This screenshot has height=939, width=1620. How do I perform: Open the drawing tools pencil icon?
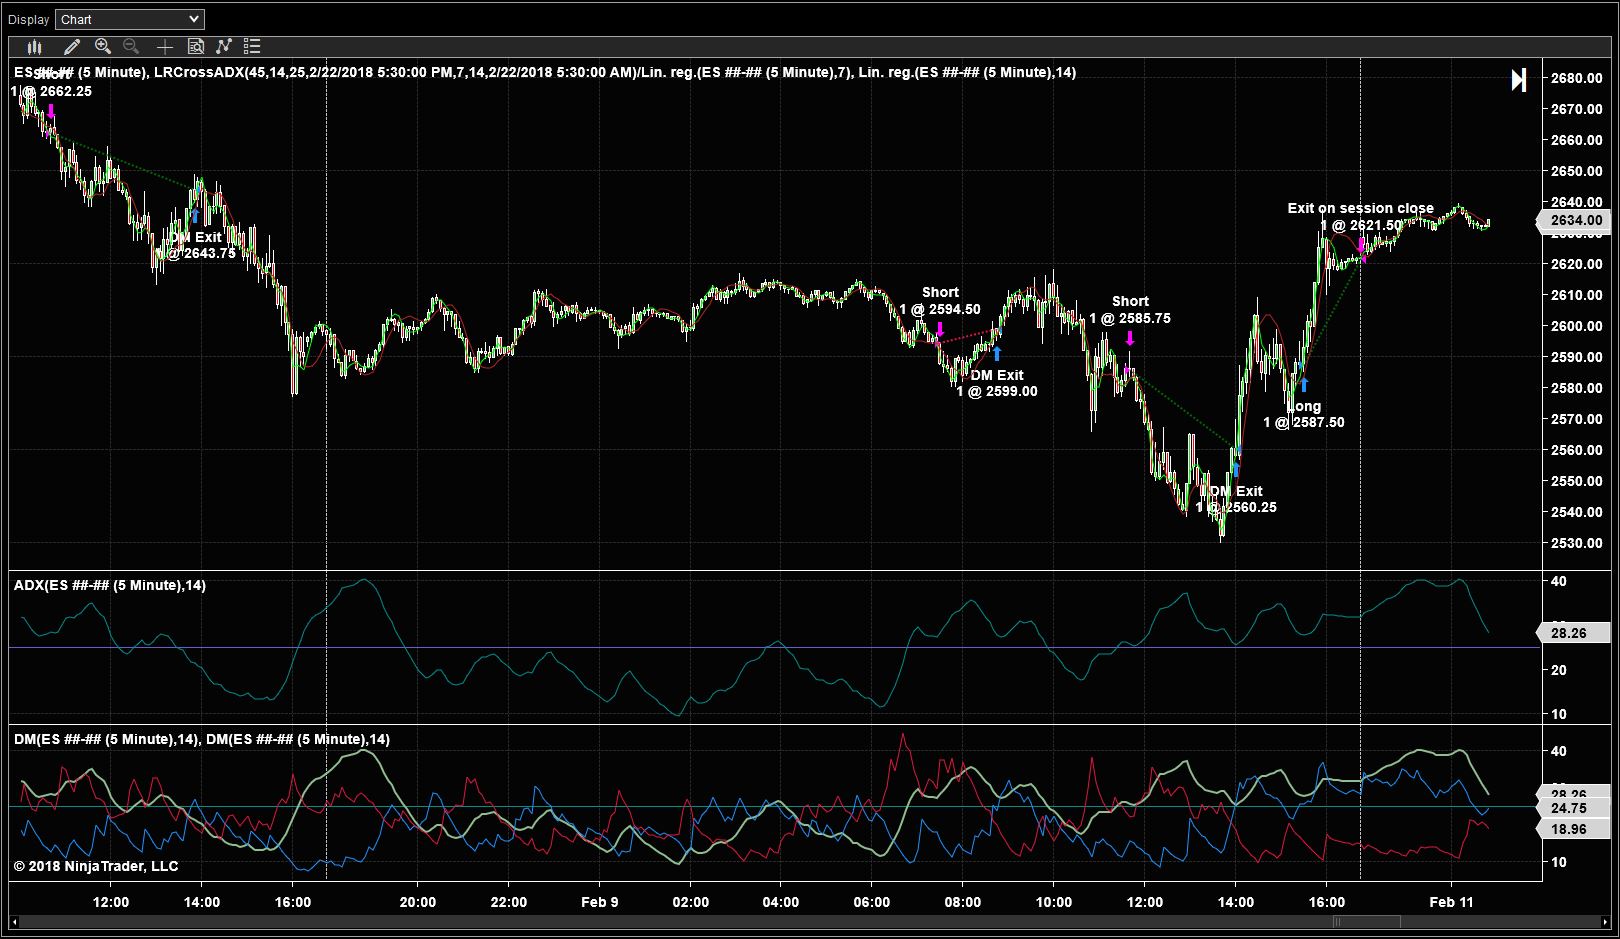coord(70,46)
